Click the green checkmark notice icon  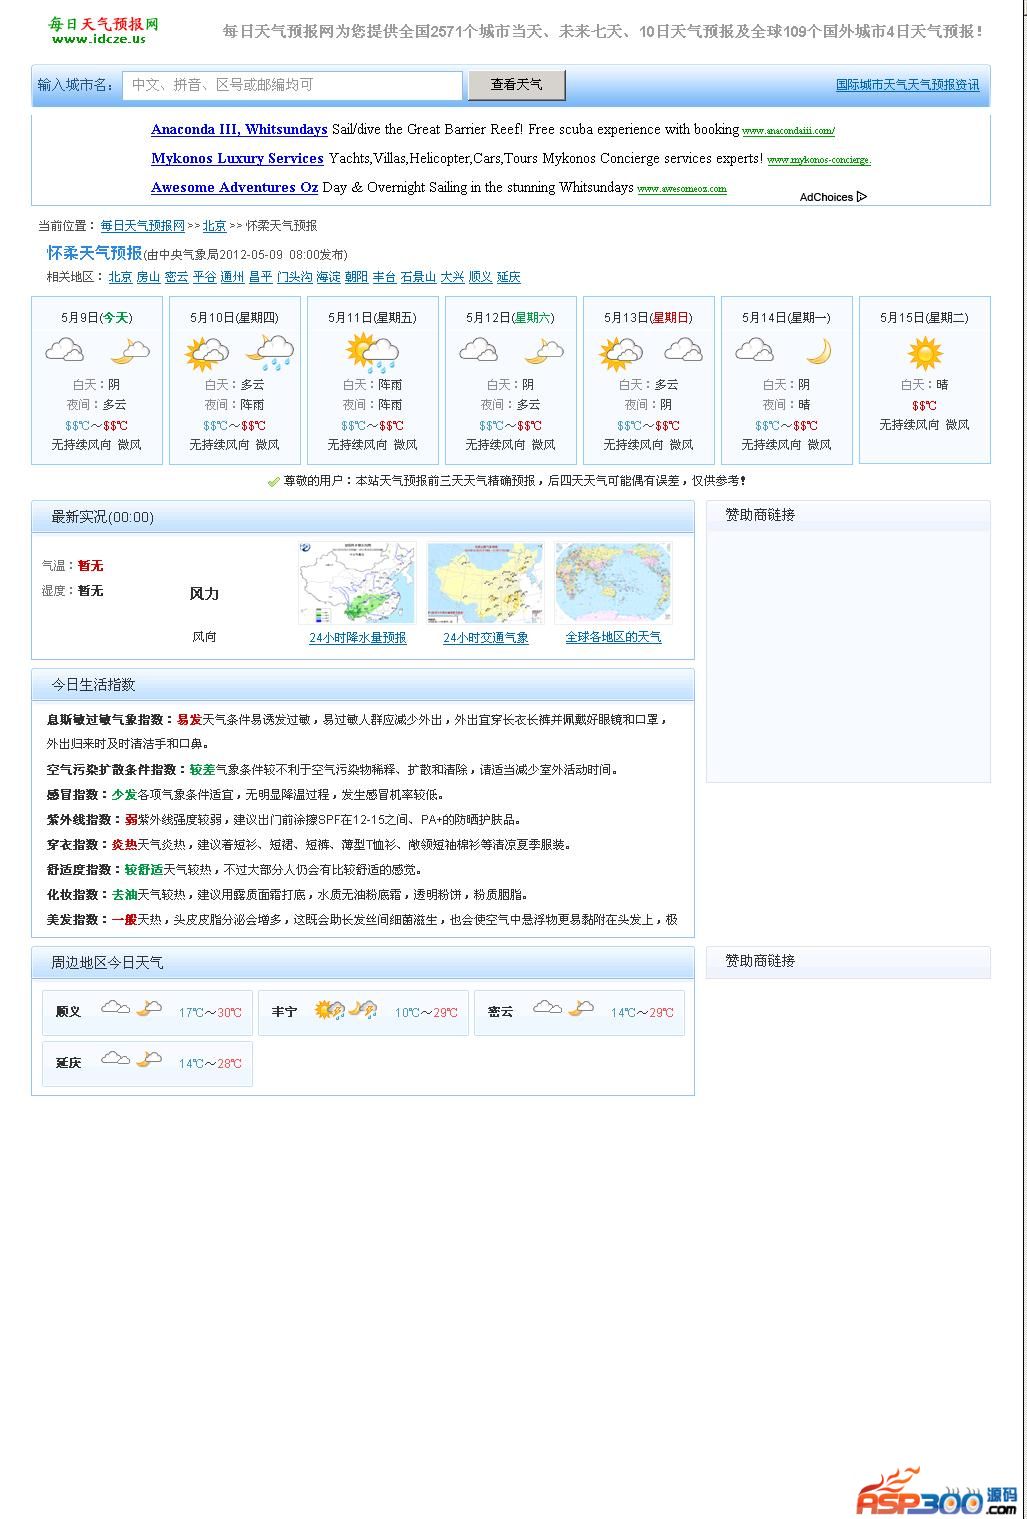(x=273, y=482)
